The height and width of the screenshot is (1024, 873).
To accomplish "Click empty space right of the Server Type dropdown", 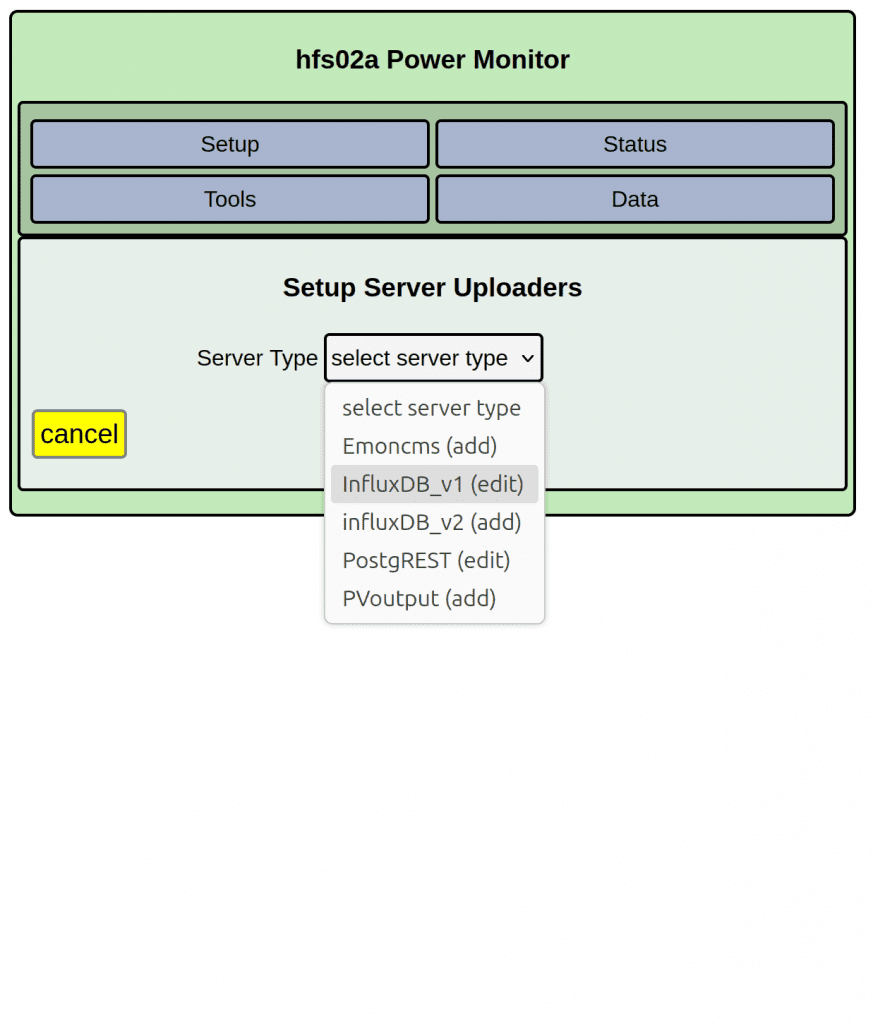I will pyautogui.click(x=690, y=358).
